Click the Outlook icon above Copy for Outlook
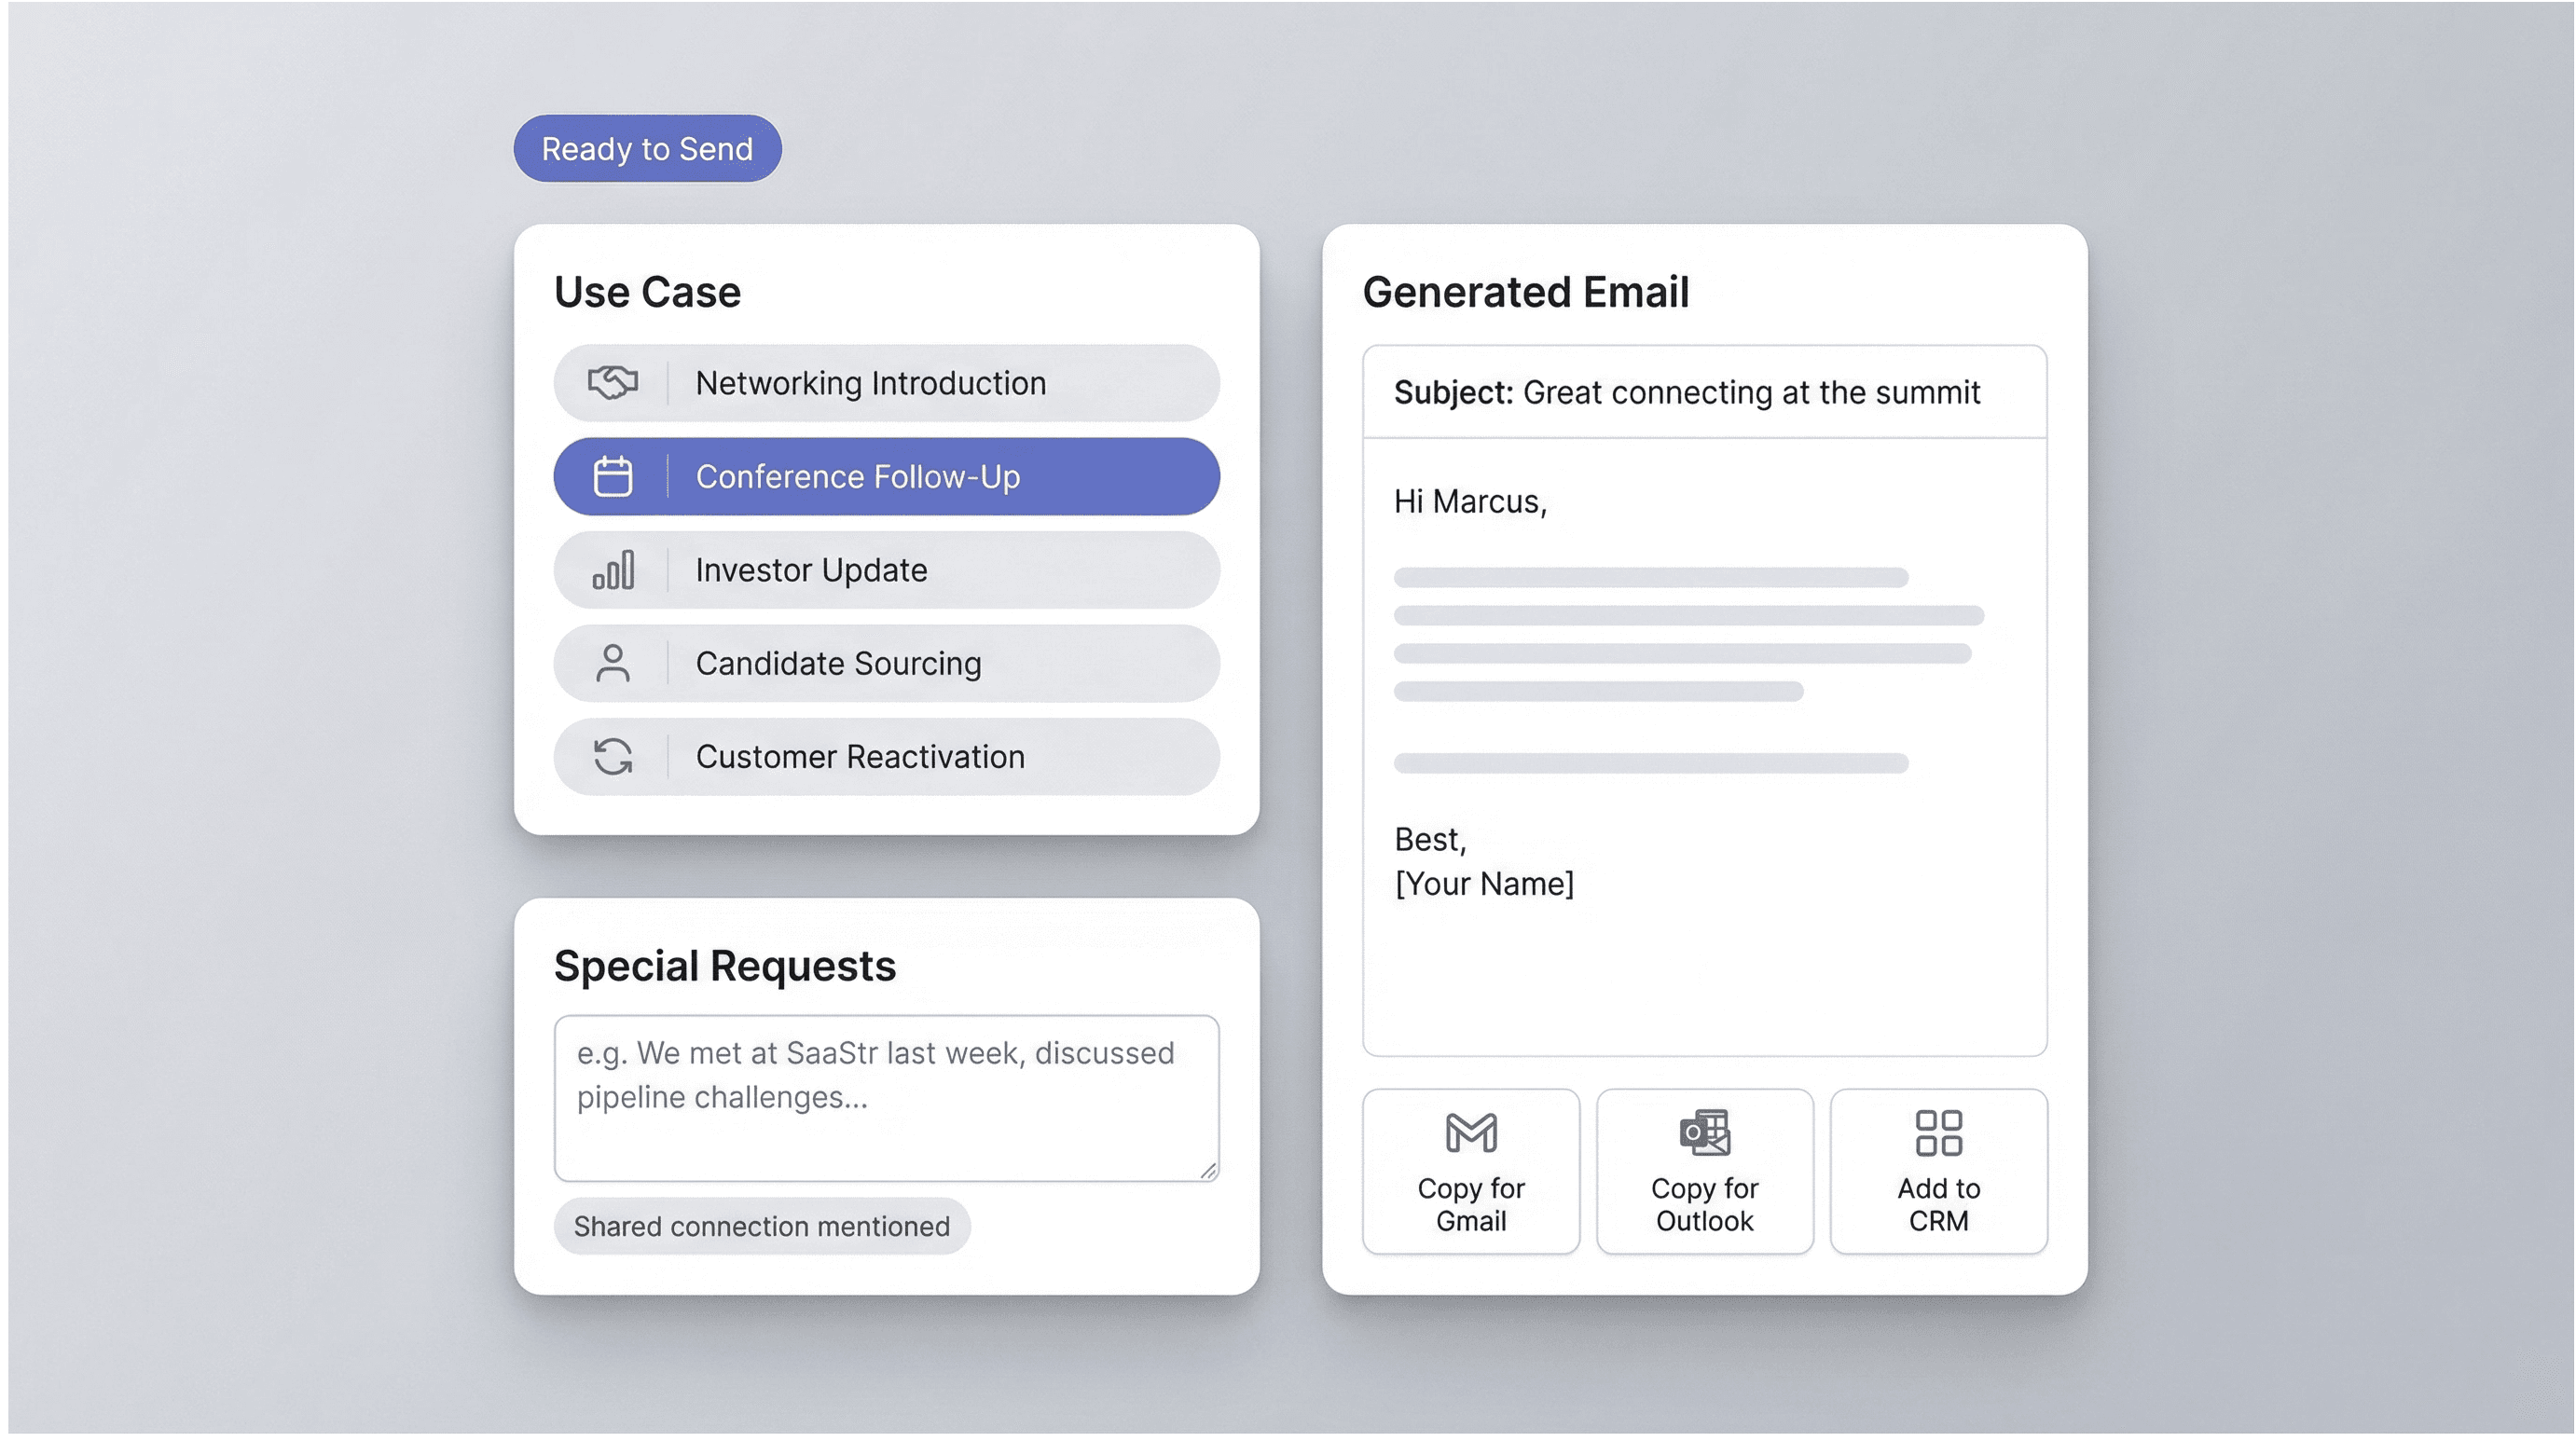2576x1441 pixels. (1704, 1134)
